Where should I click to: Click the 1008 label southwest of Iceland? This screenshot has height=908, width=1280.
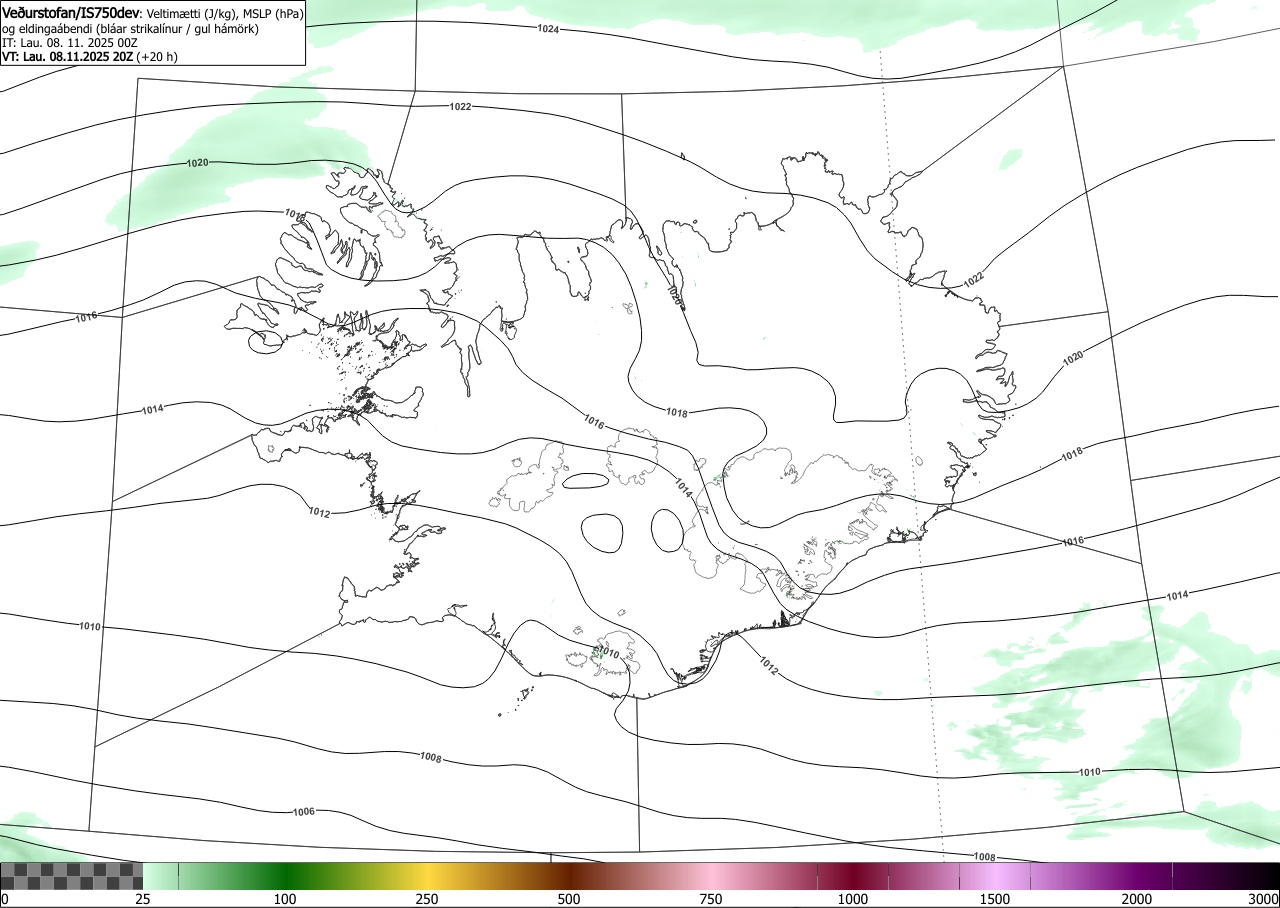(x=431, y=758)
